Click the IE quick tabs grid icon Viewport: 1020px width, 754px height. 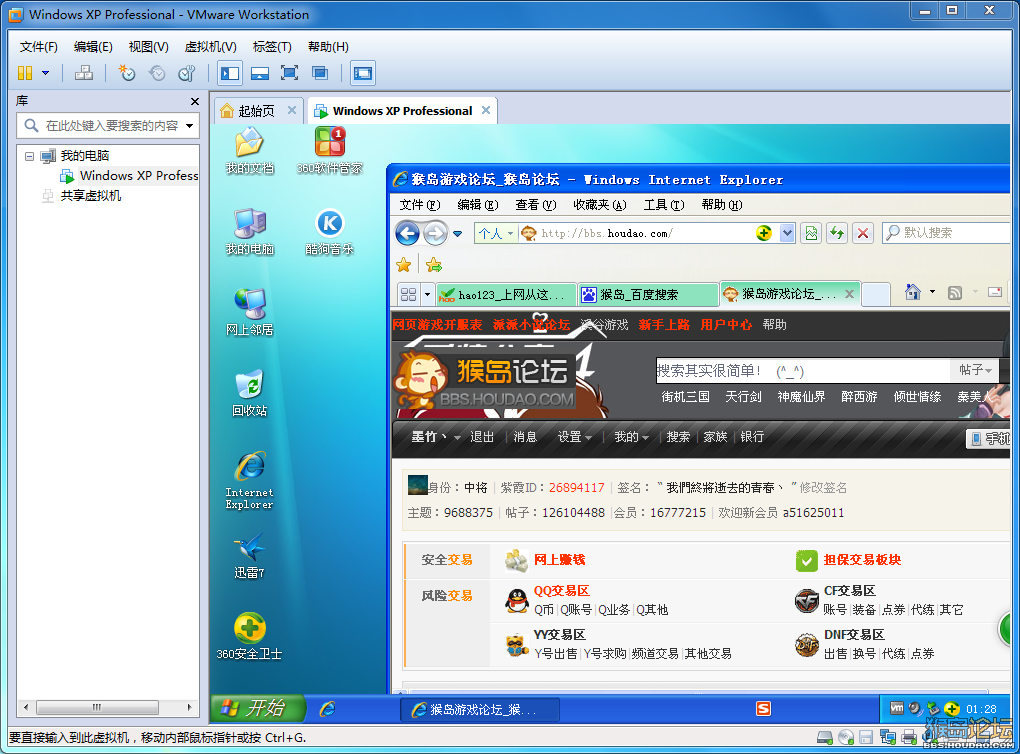click(409, 295)
